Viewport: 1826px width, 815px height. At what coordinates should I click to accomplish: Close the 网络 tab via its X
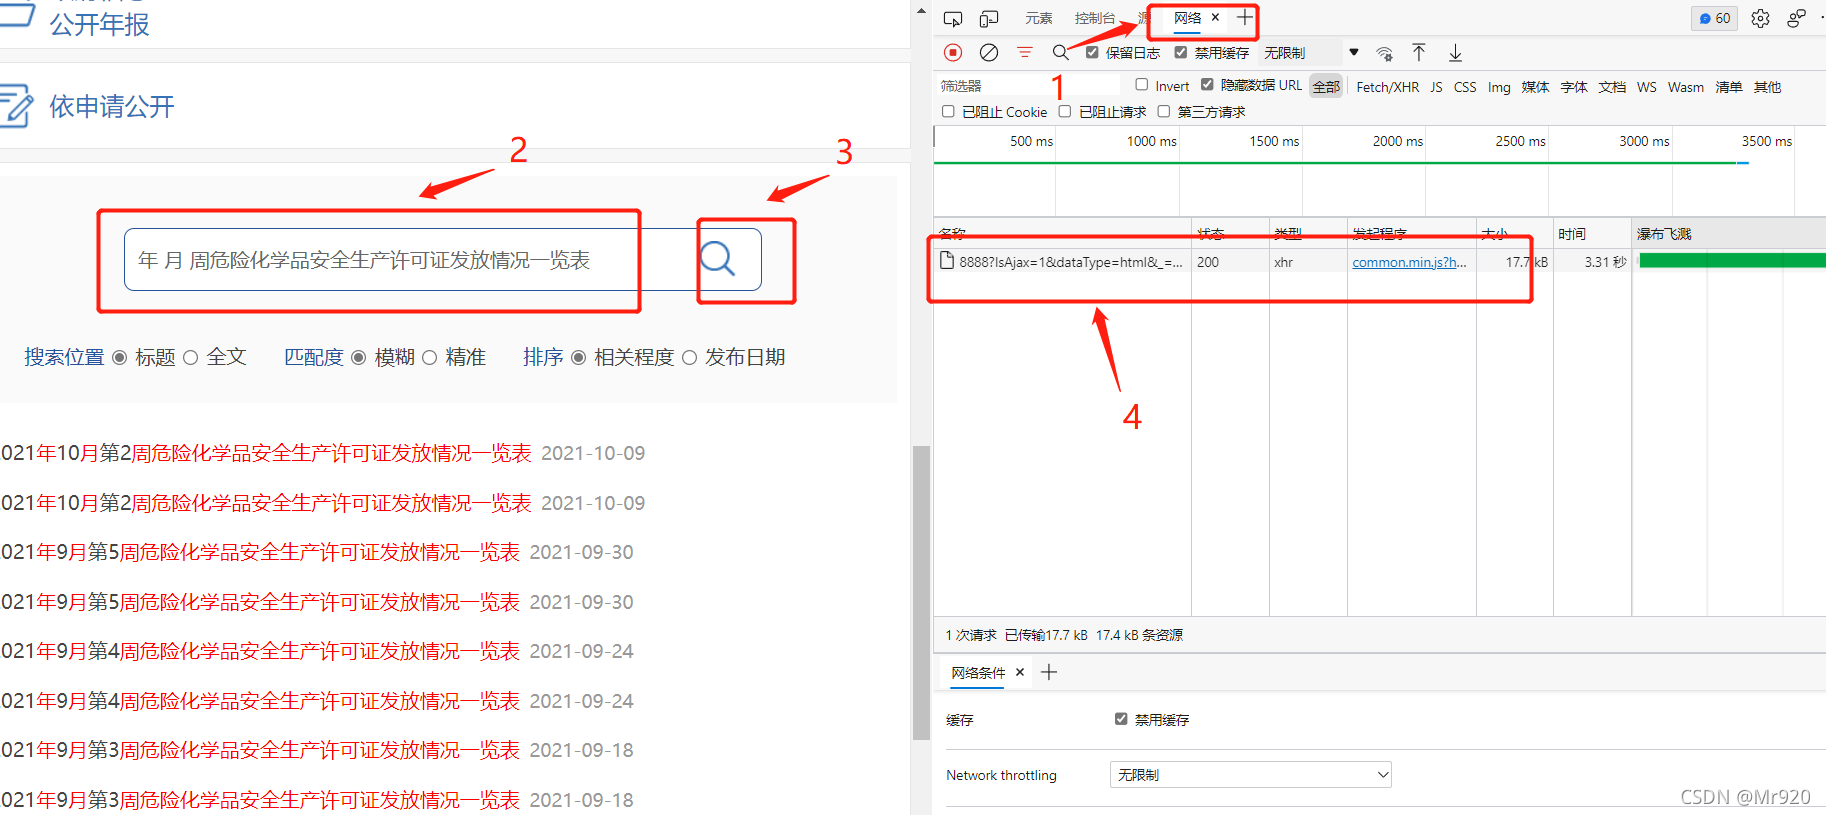point(1215,18)
